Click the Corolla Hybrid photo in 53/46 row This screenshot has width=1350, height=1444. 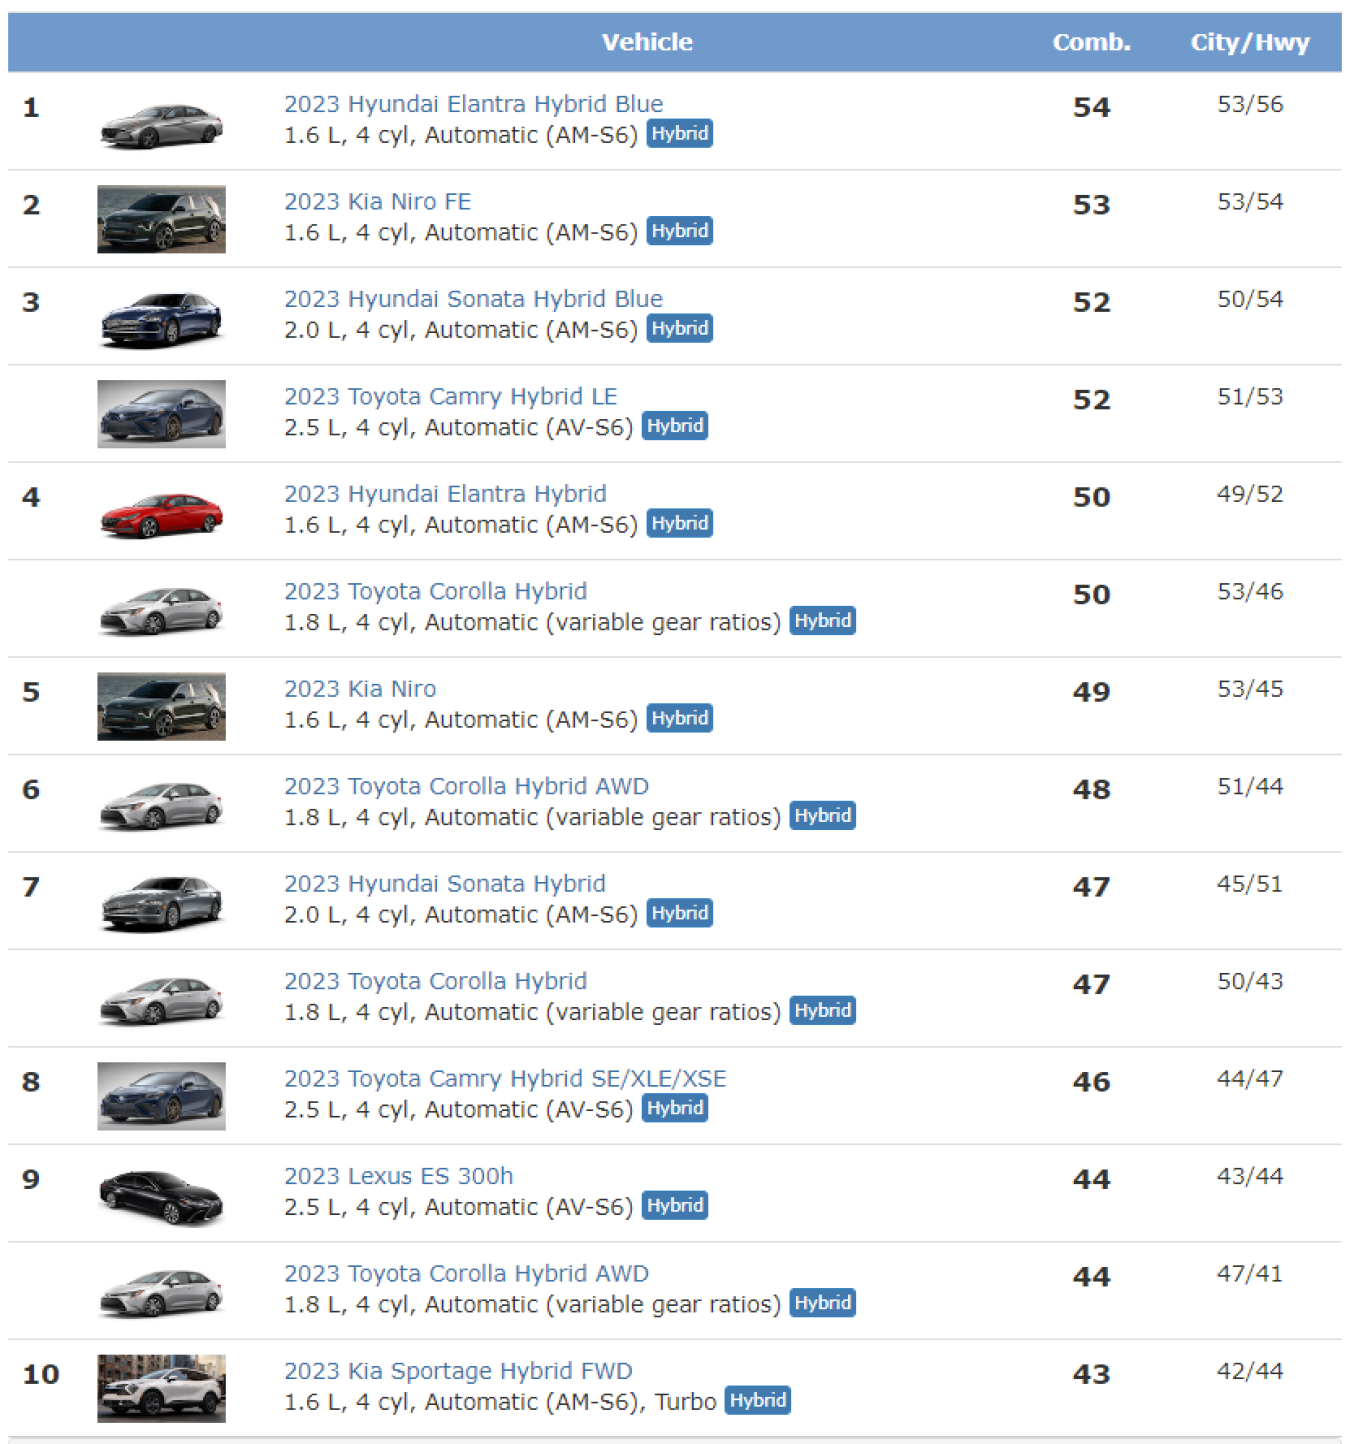(161, 610)
